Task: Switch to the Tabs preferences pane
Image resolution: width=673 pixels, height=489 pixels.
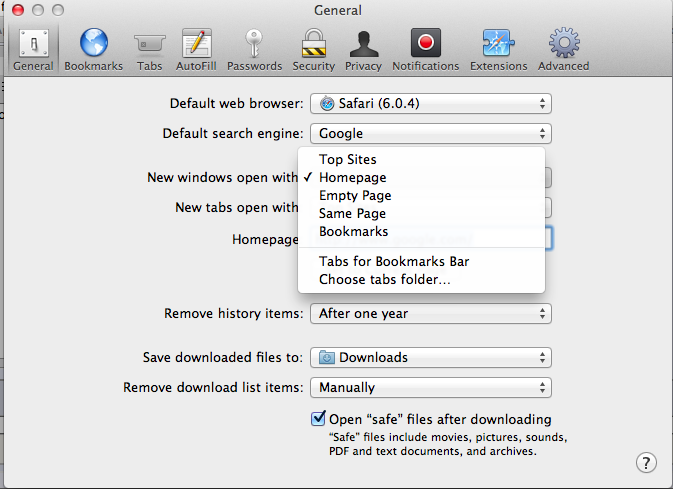Action: point(149,50)
